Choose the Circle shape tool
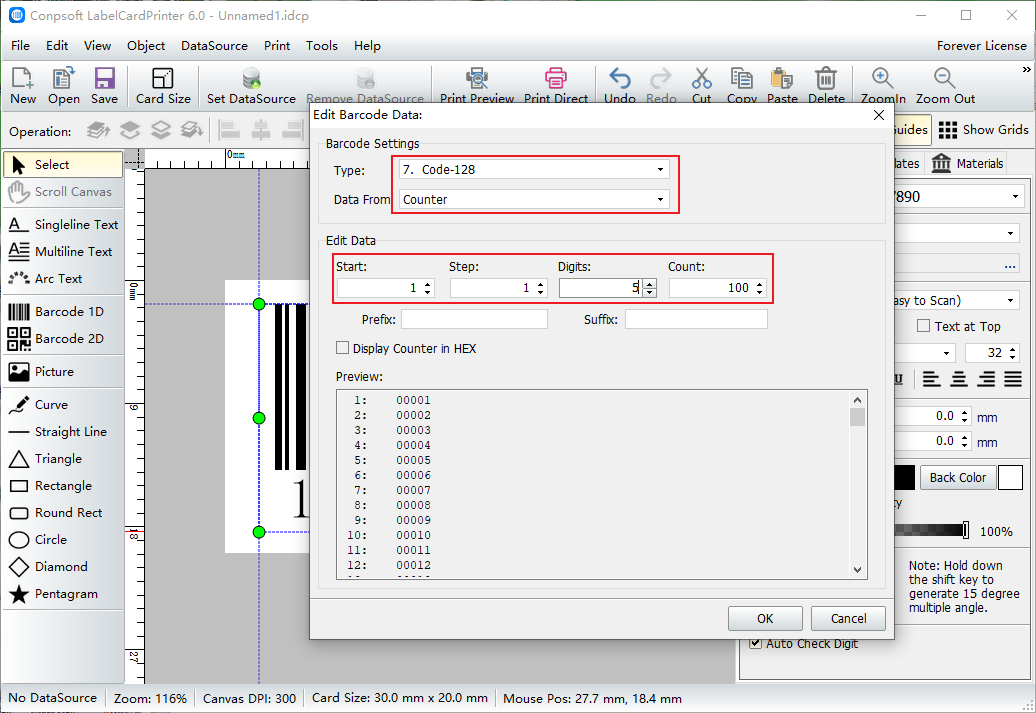The height and width of the screenshot is (713, 1036). (63, 540)
